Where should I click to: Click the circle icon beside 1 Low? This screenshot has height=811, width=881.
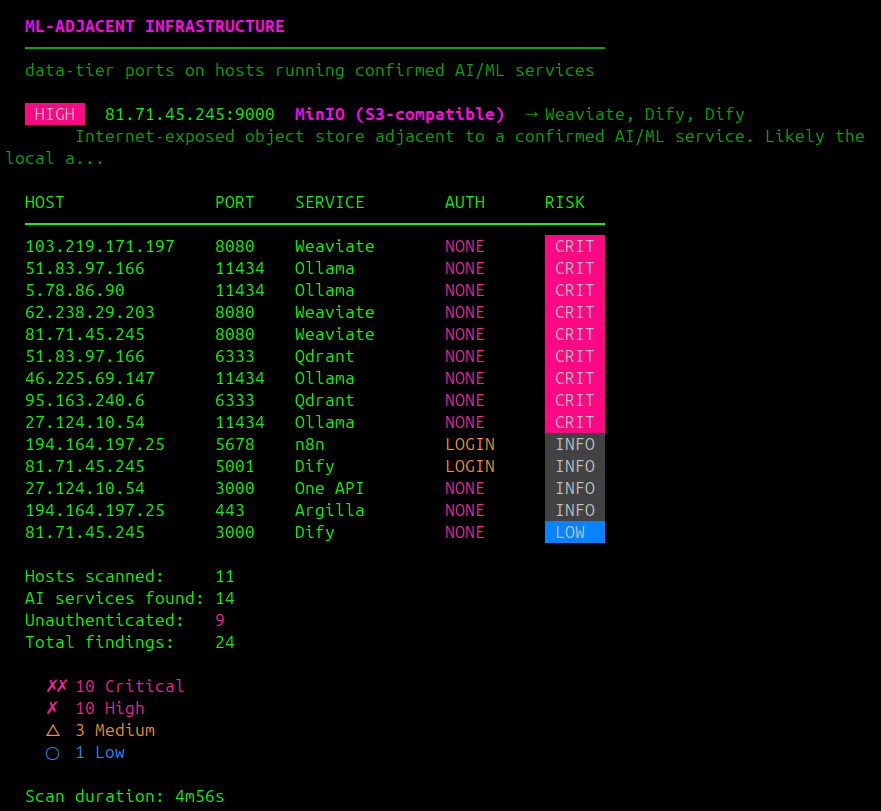pyautogui.click(x=52, y=753)
